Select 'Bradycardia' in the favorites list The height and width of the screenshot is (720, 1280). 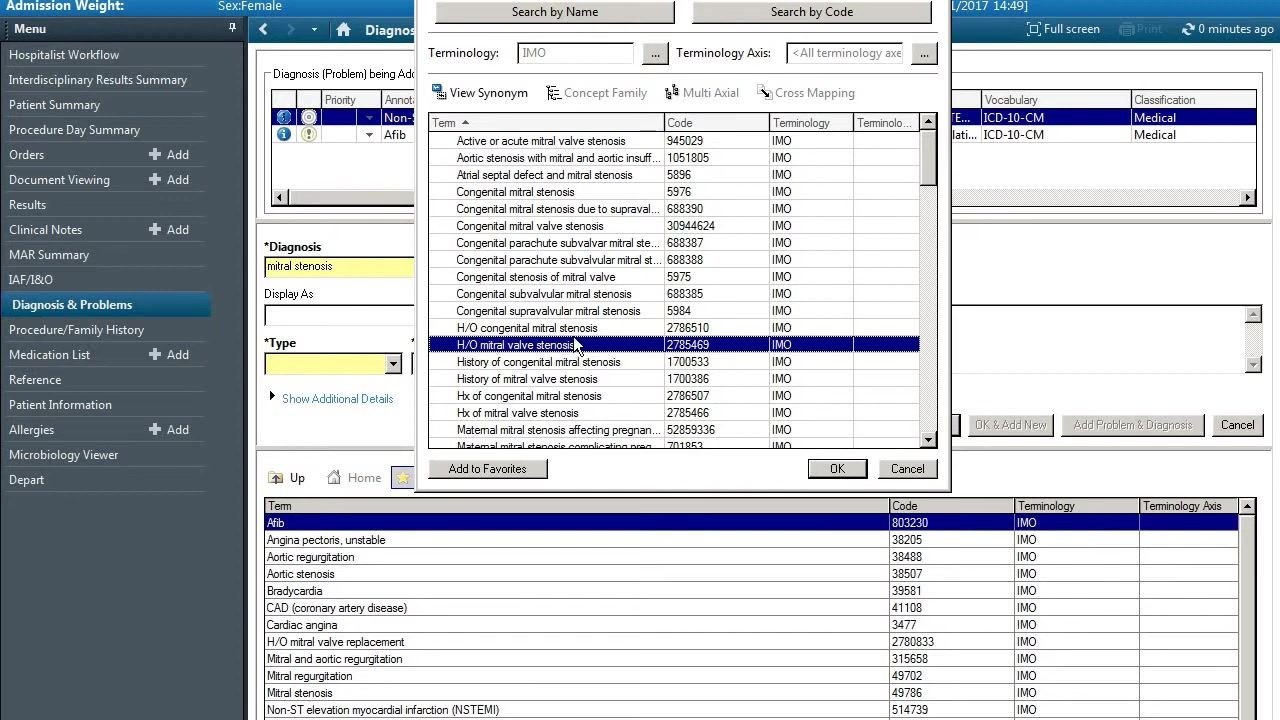[751, 591]
